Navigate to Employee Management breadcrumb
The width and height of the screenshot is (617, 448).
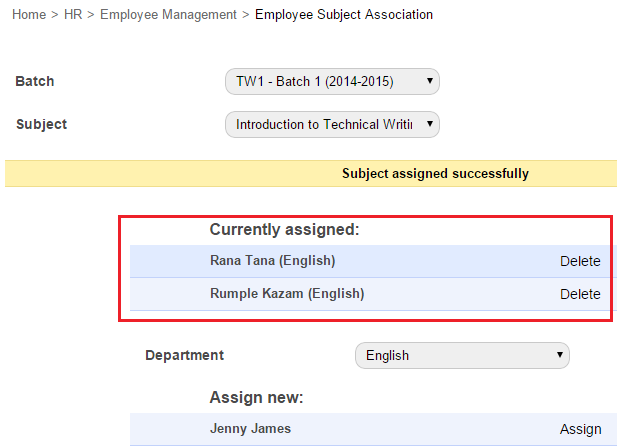tap(169, 15)
